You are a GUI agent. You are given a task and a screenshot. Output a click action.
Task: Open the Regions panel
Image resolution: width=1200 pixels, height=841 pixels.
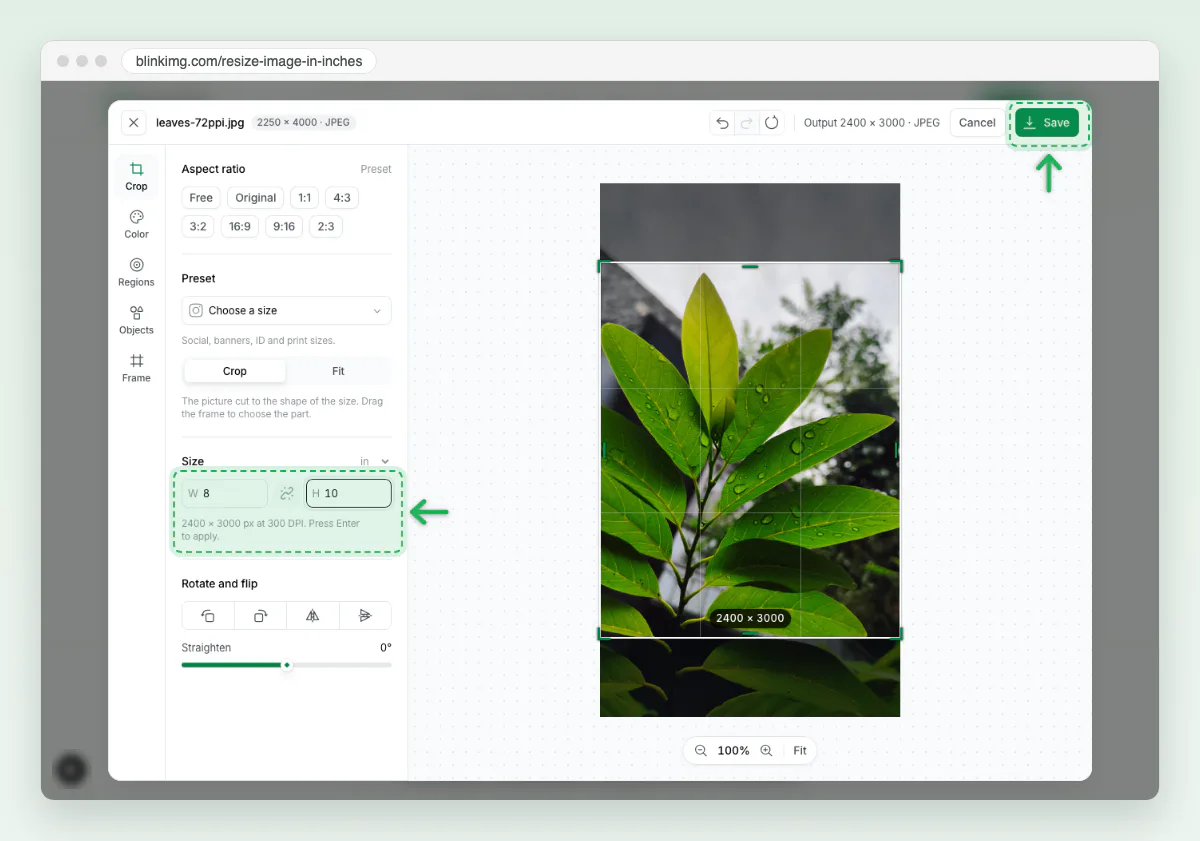point(136,272)
